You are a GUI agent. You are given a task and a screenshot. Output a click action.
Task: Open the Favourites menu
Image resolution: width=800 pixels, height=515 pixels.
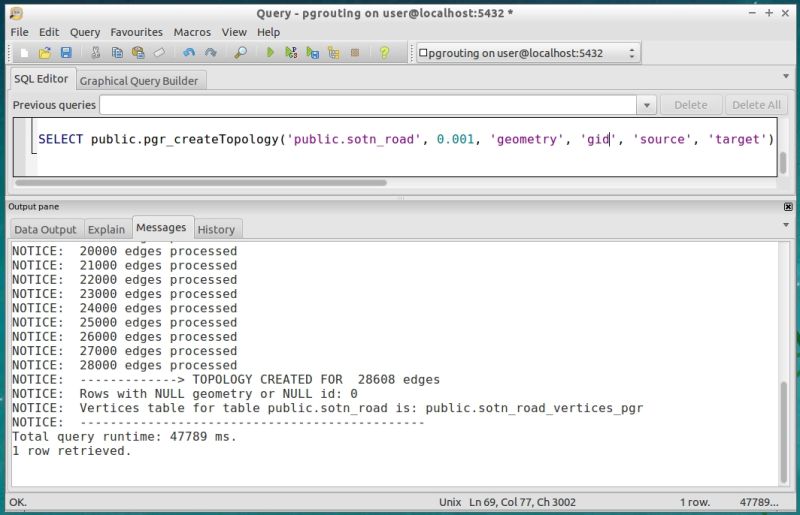click(136, 32)
